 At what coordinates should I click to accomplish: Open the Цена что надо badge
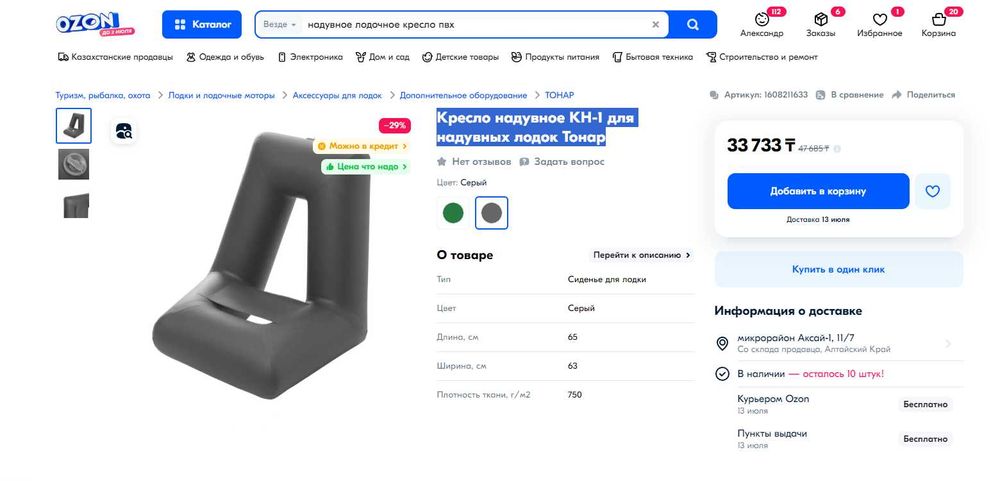[365, 166]
